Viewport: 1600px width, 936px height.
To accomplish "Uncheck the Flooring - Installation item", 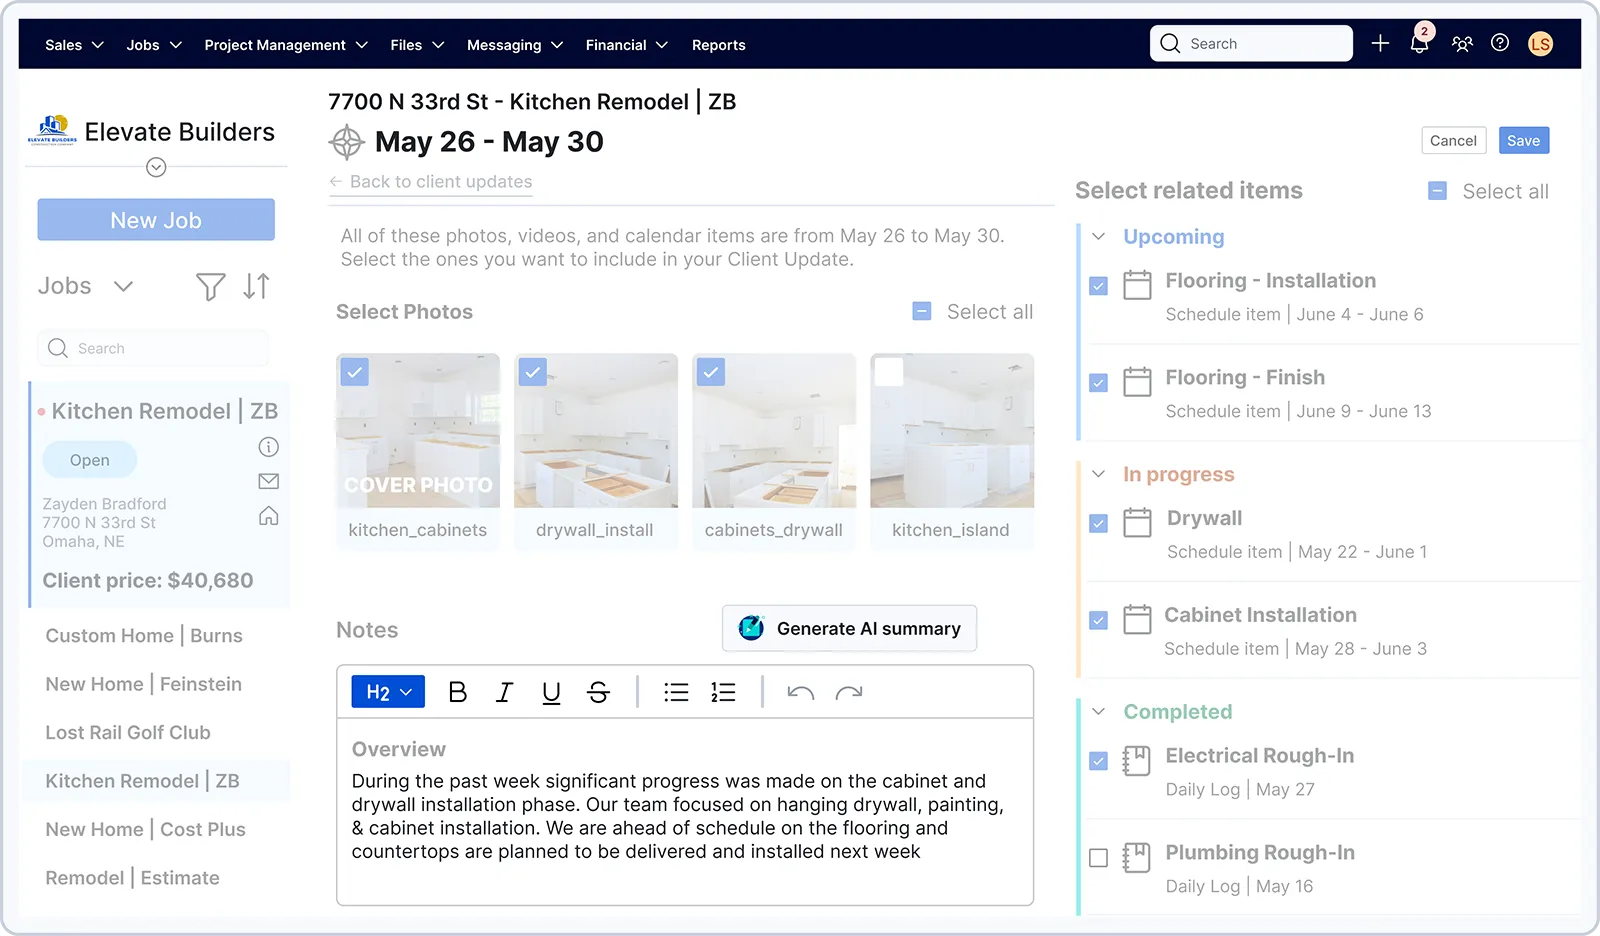I will 1098,286.
